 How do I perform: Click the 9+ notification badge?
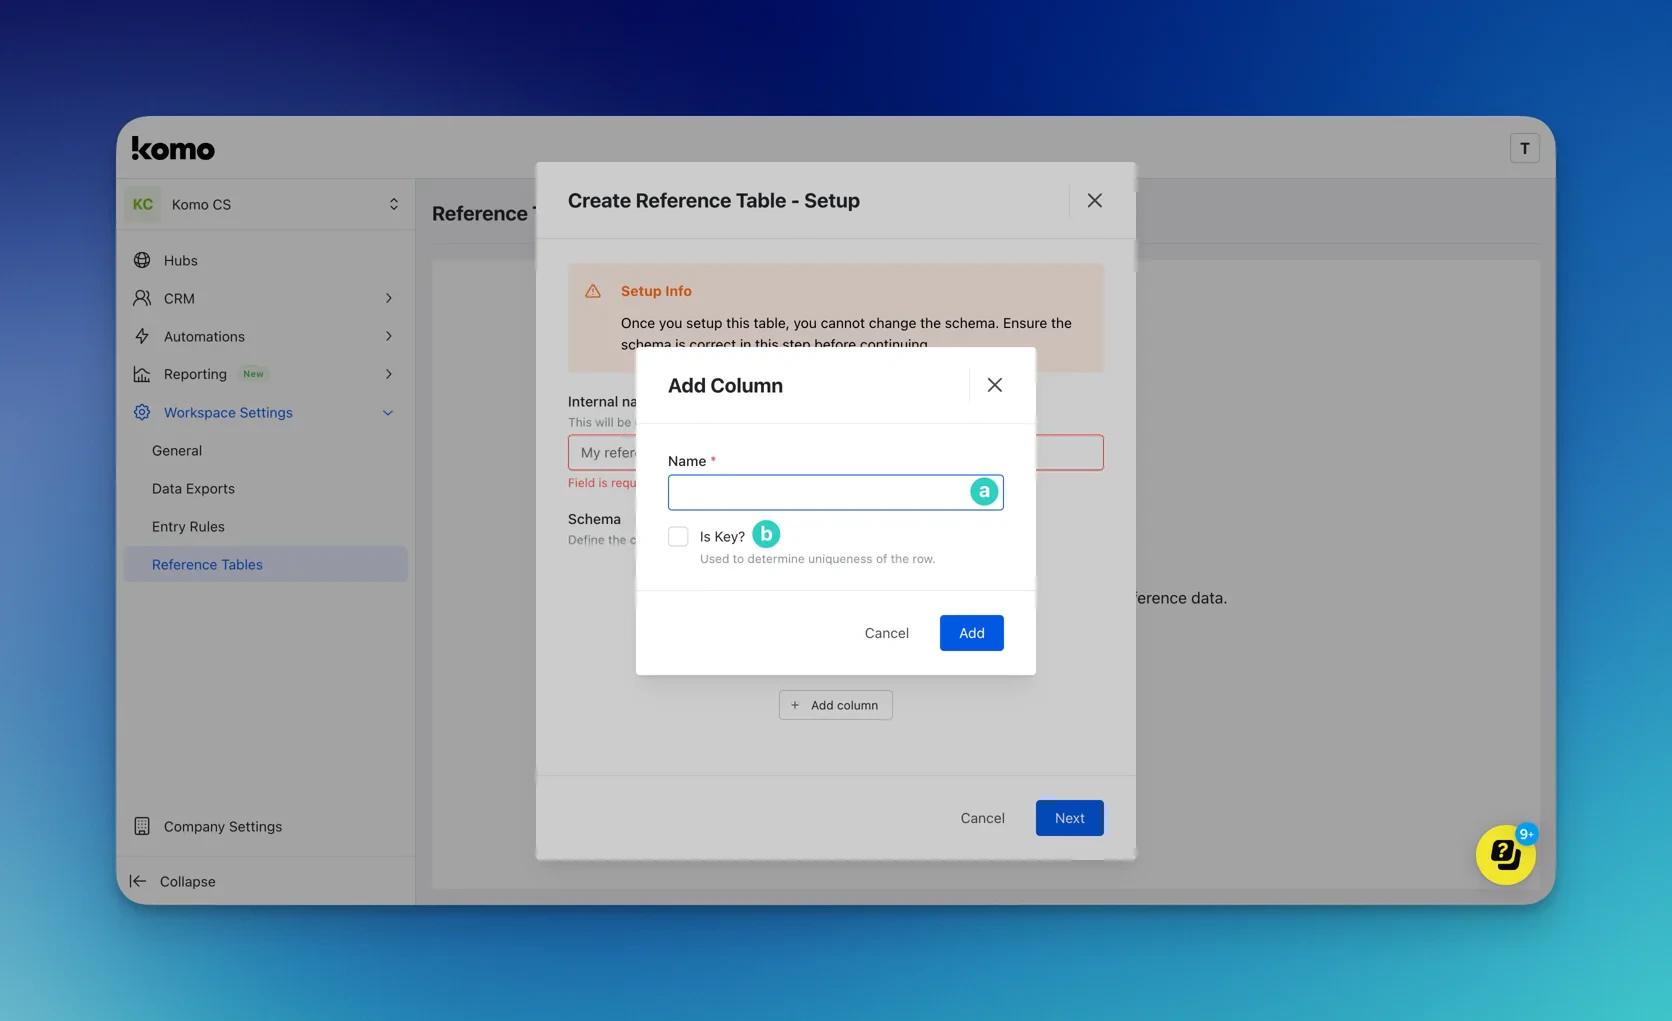click(x=1526, y=834)
